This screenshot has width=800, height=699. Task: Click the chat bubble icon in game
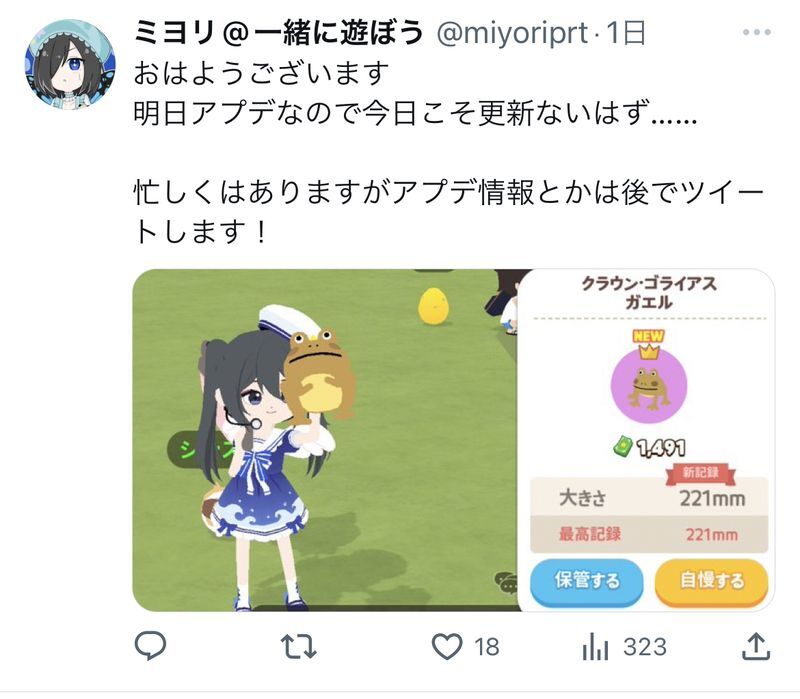coord(506,582)
